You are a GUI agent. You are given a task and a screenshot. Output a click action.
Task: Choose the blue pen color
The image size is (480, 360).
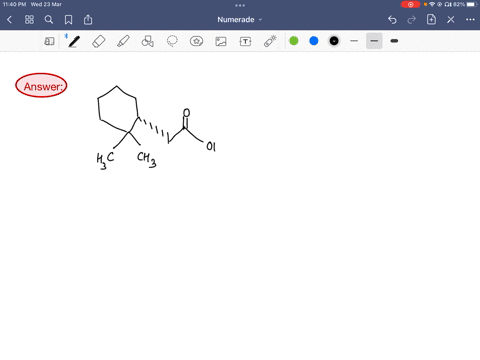coord(314,41)
